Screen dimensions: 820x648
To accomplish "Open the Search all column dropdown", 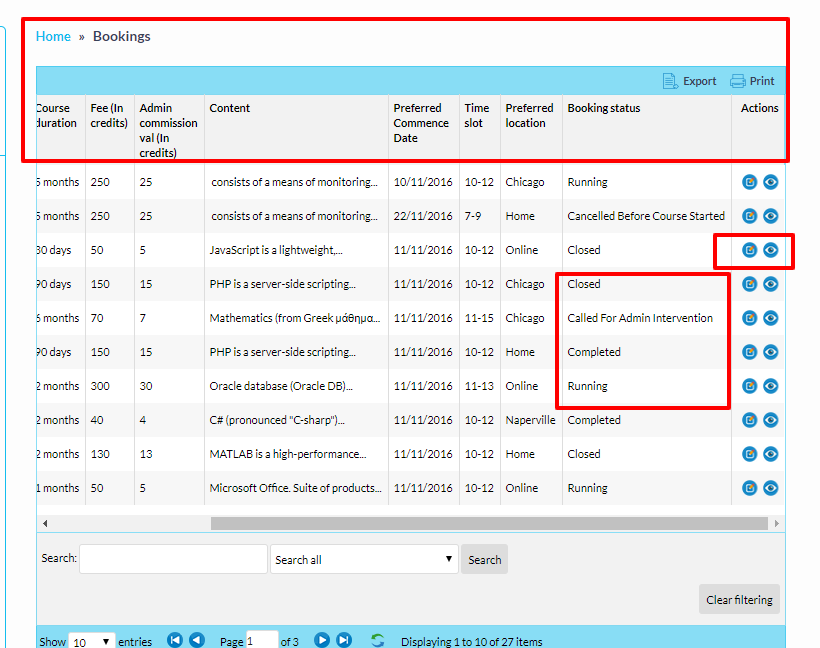I will point(364,559).
